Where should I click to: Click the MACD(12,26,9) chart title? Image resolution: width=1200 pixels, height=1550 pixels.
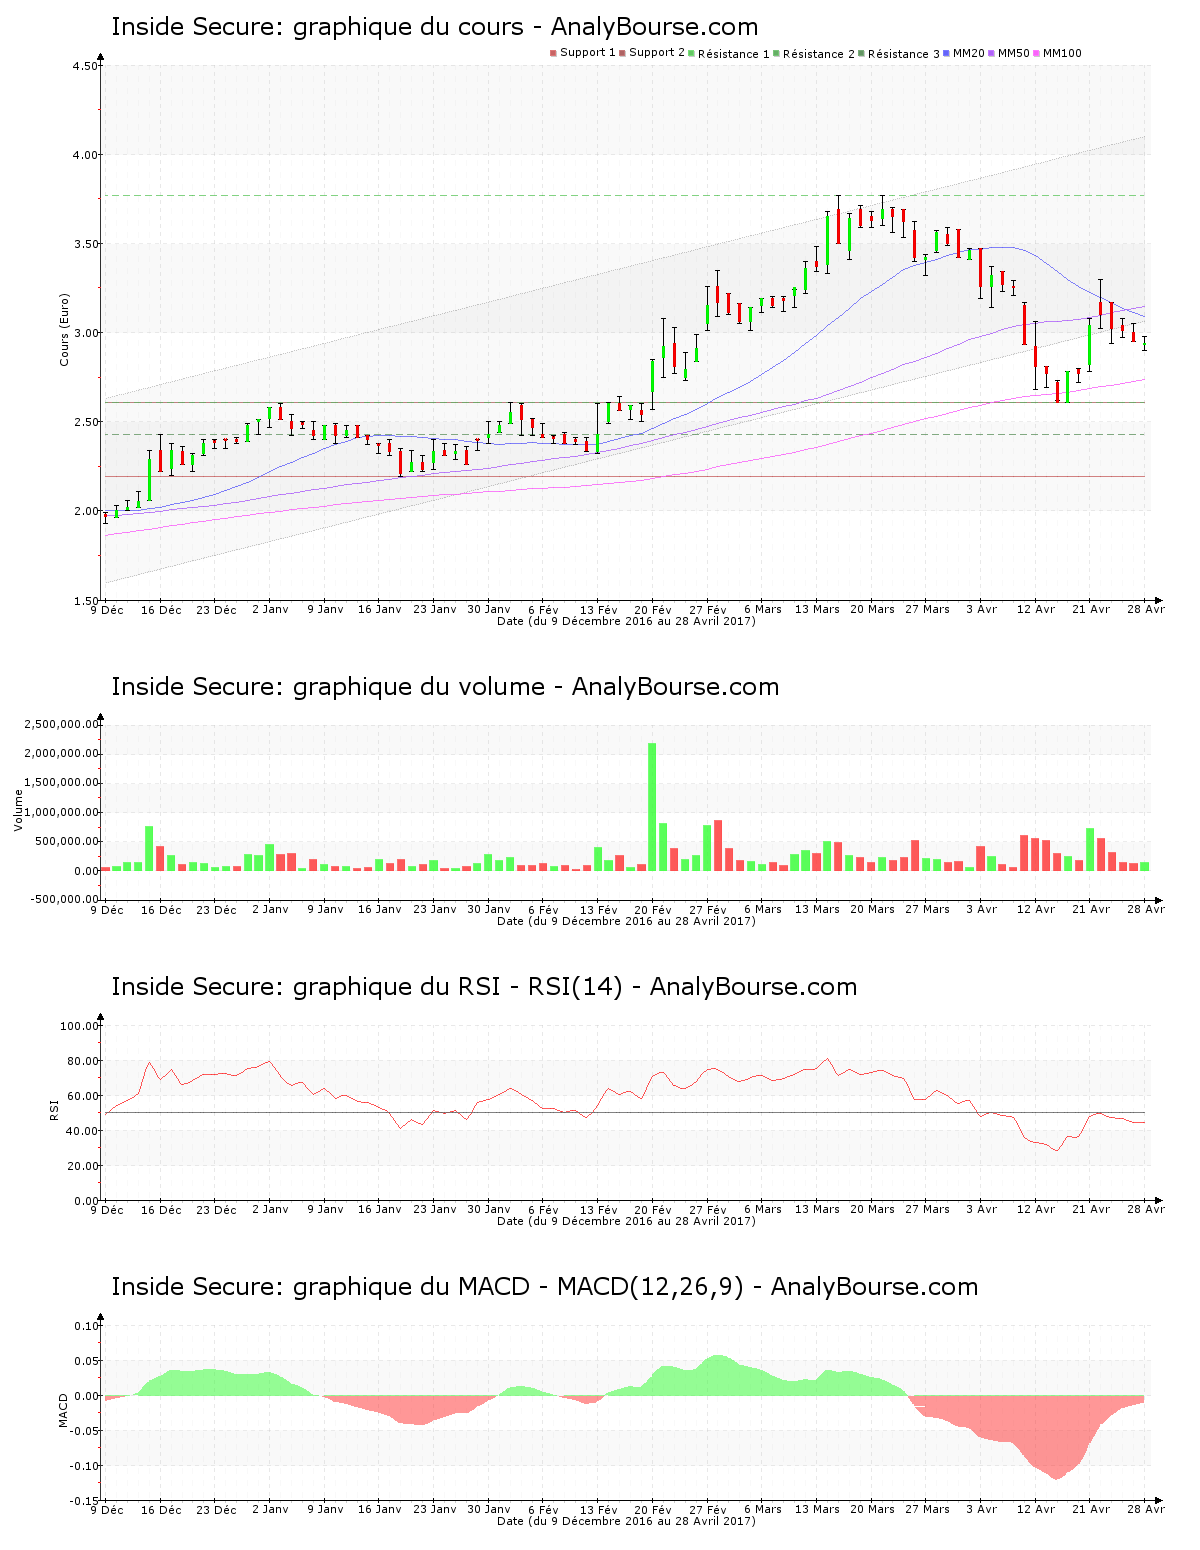[x=544, y=1287]
